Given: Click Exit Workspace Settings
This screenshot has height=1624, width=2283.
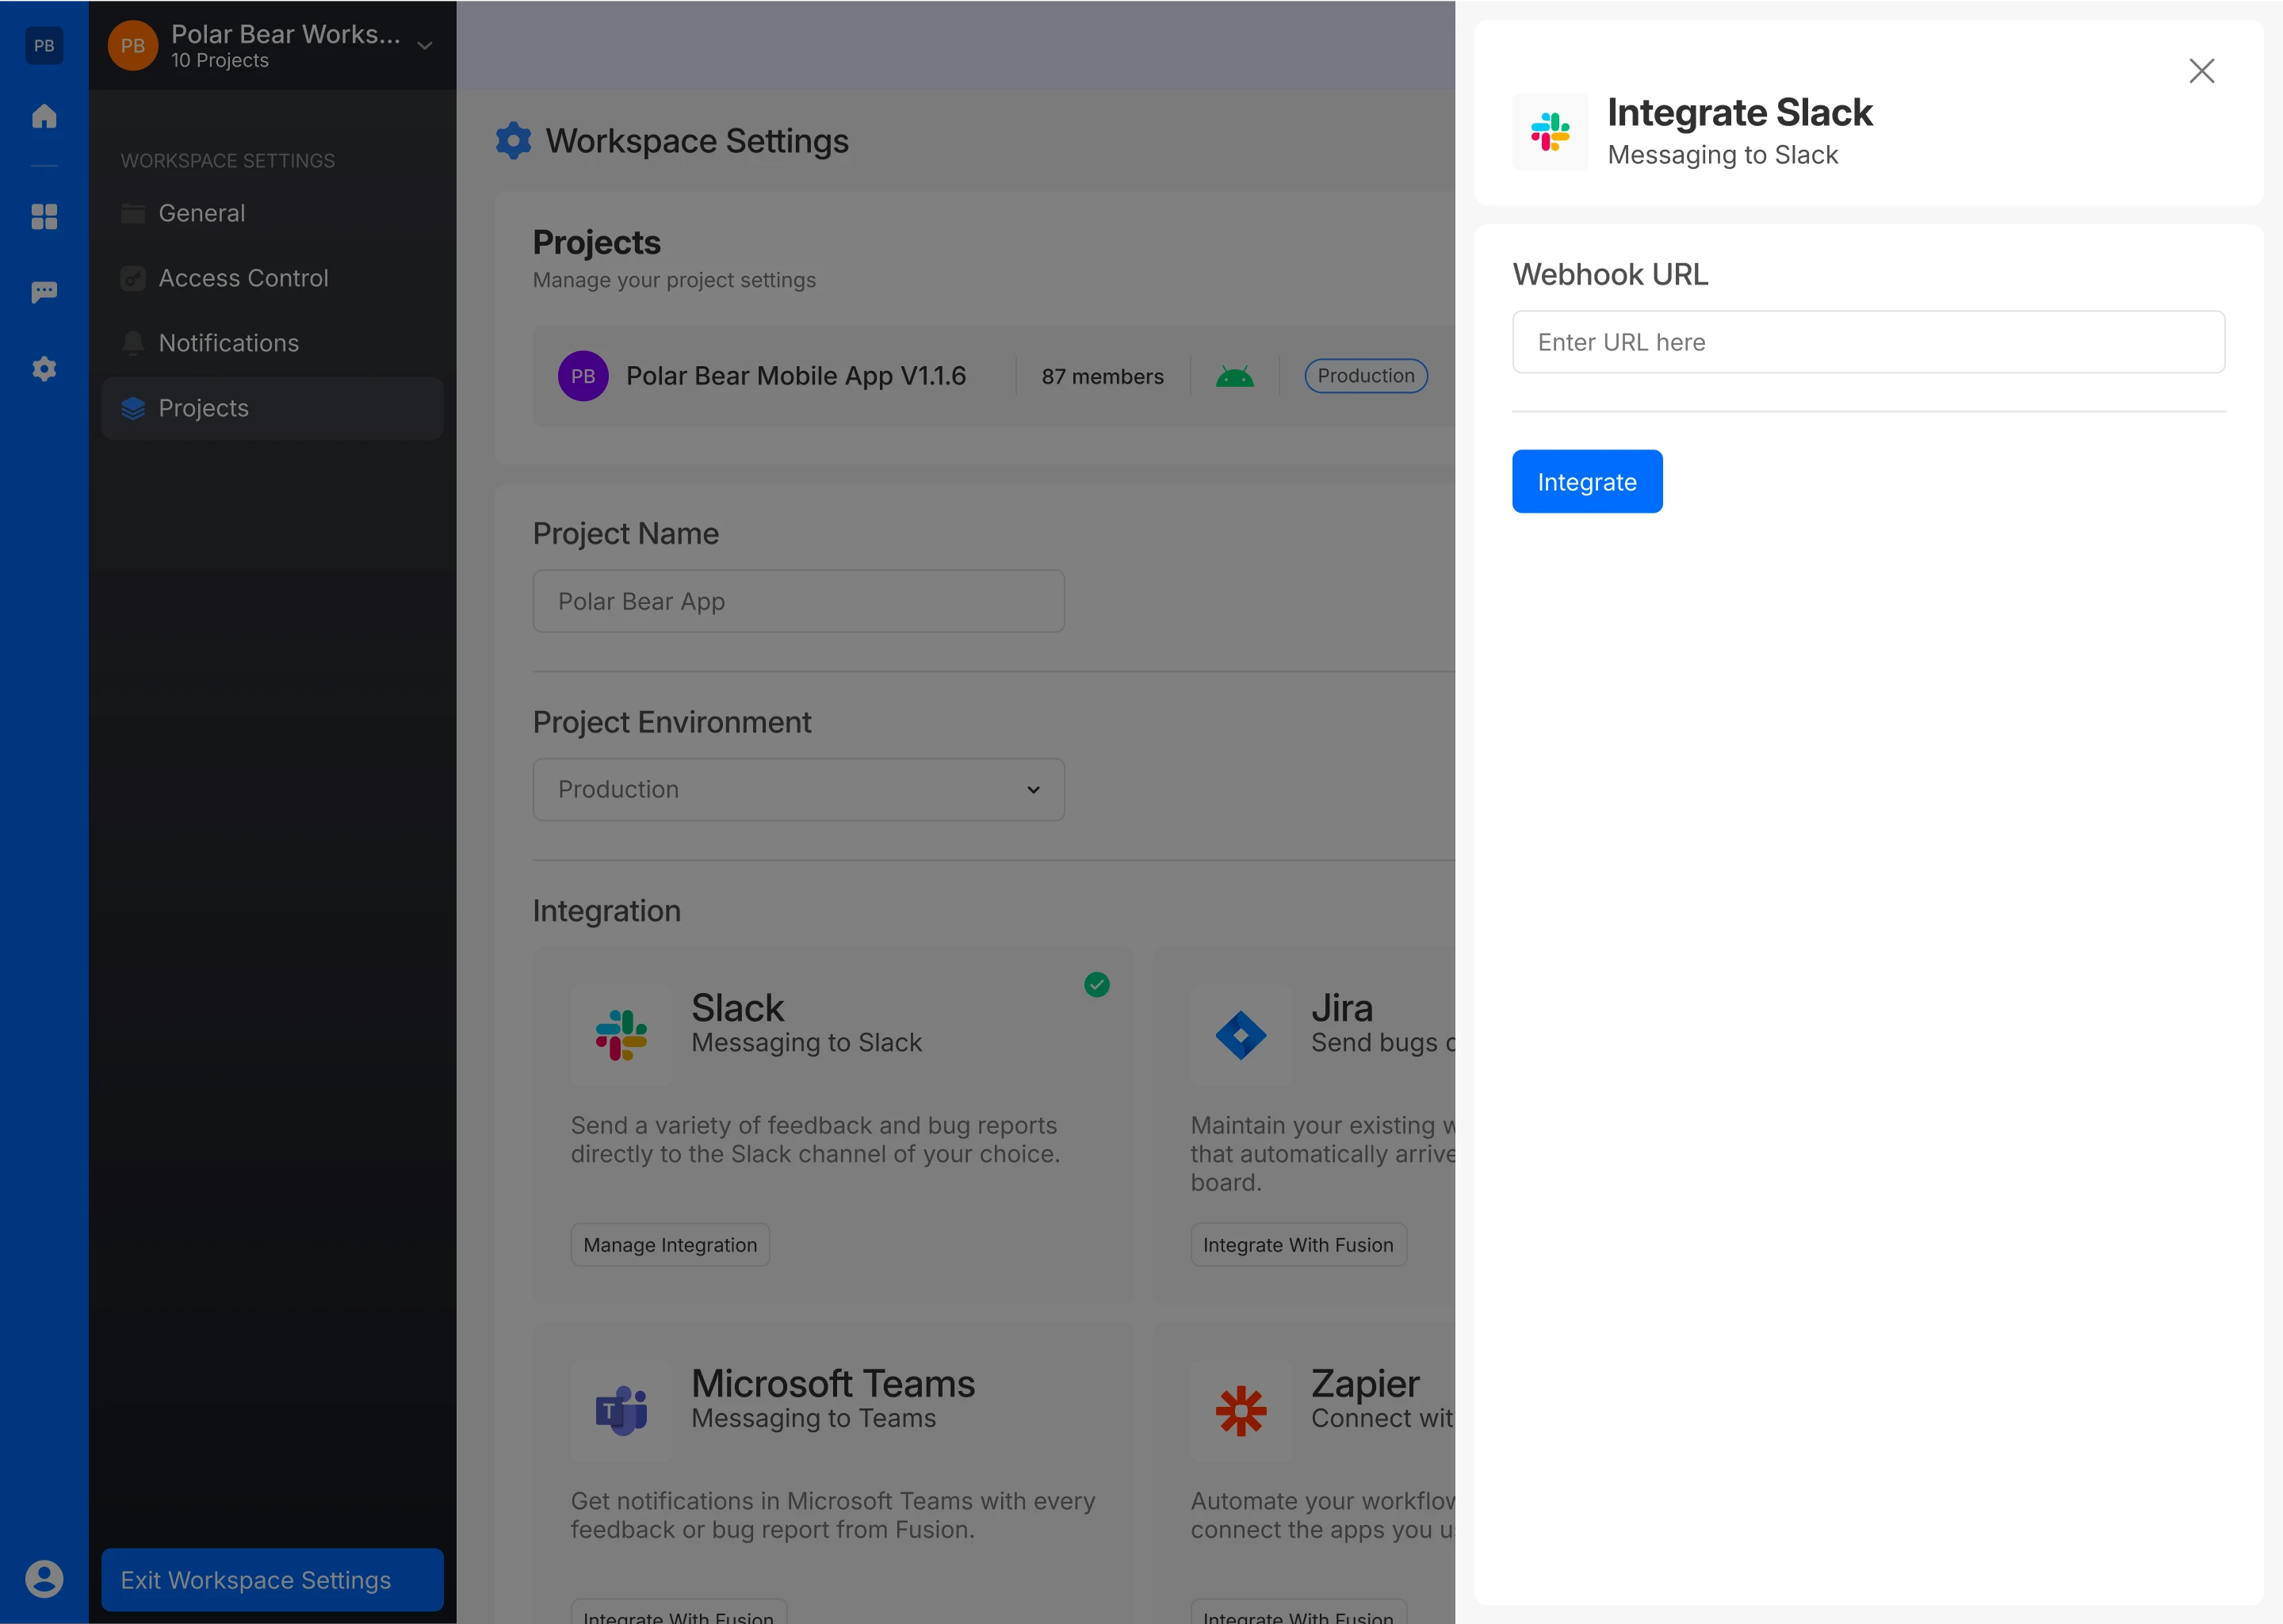Looking at the screenshot, I should (272, 1580).
